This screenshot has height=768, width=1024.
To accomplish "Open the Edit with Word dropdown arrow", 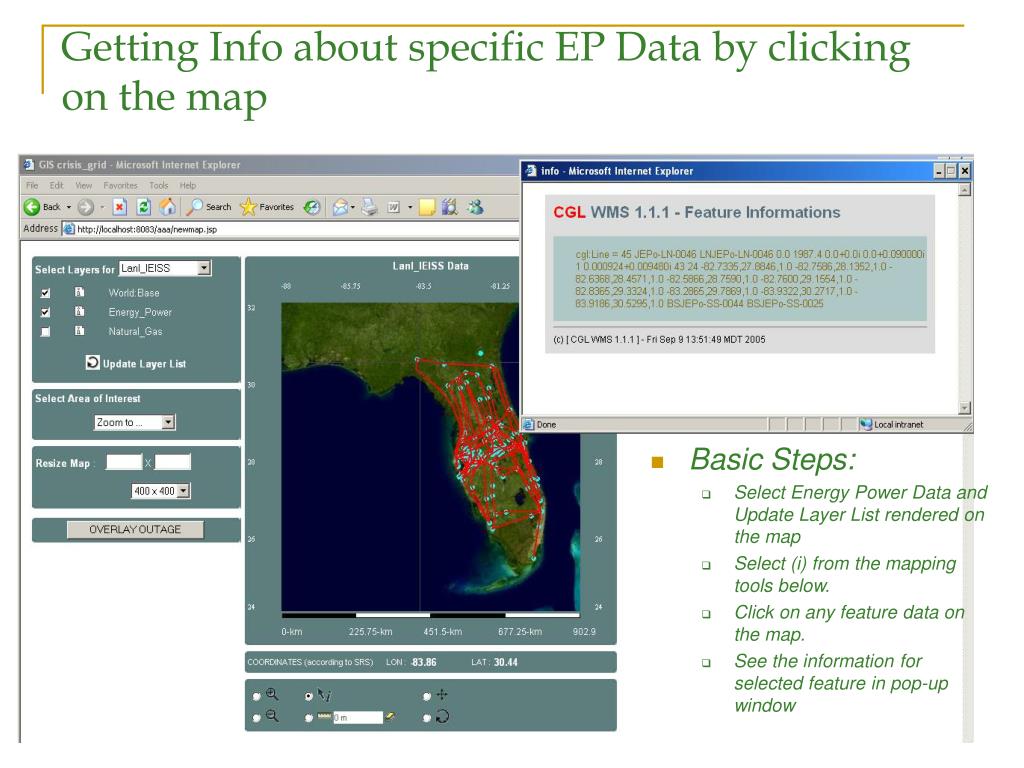I will [410, 208].
